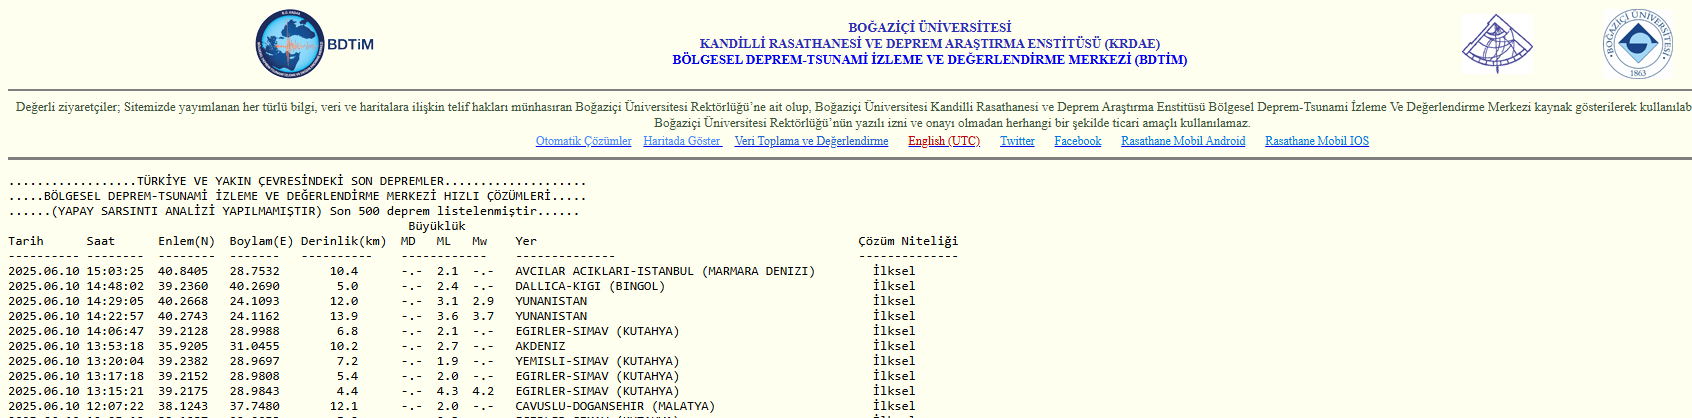Click the timestamp 2025.06.10 15:03:25
Image resolution: width=1692 pixels, height=418 pixels.
click(x=76, y=271)
